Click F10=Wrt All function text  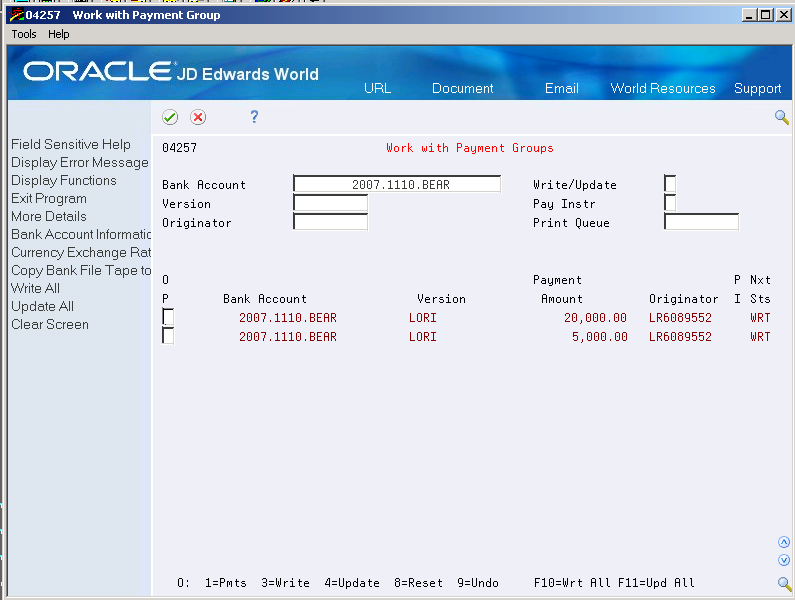pyautogui.click(x=572, y=583)
